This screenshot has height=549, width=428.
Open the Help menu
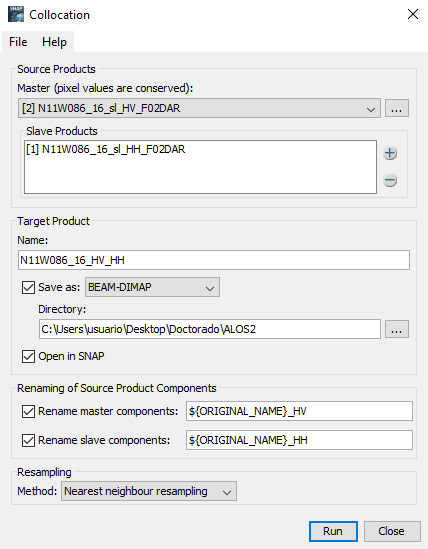(54, 42)
